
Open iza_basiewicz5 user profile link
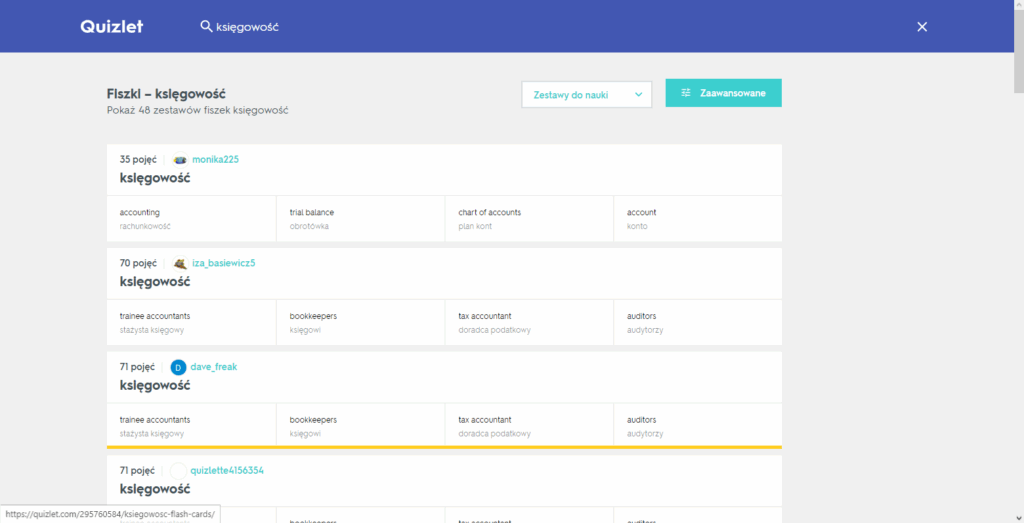(x=223, y=264)
